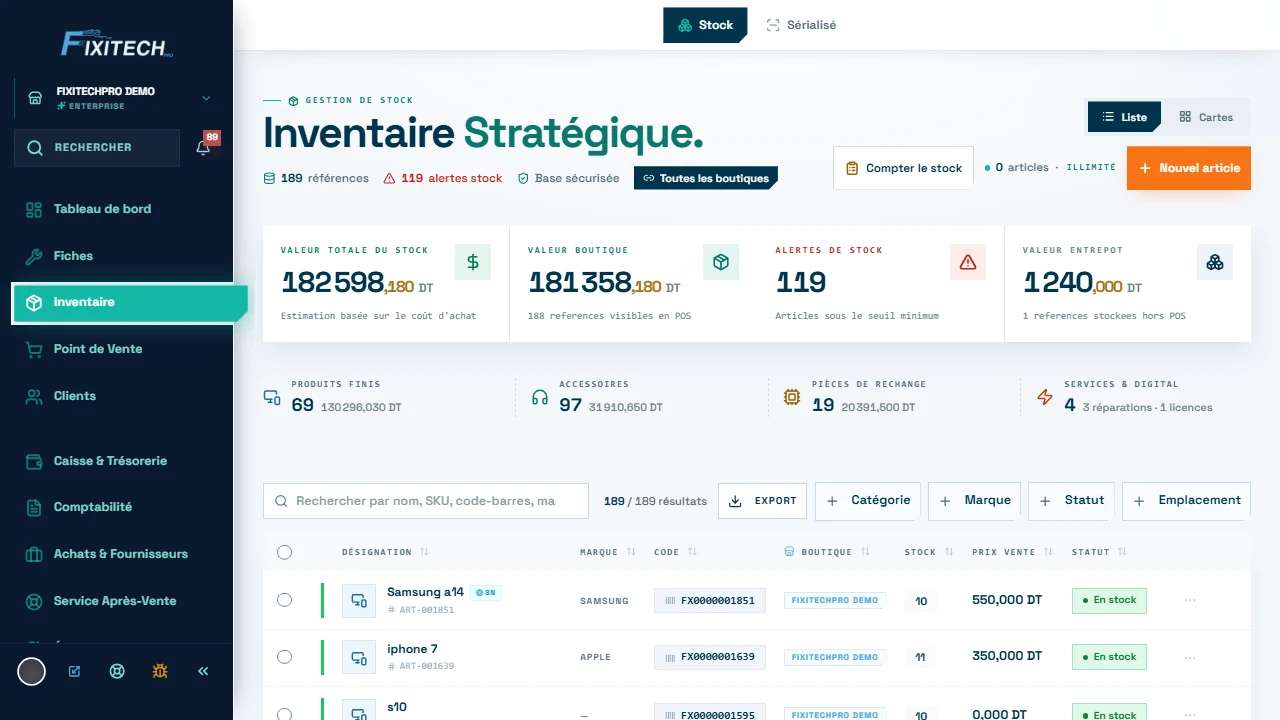This screenshot has width=1280, height=720.
Task: Open the Emplacement filter dropdown
Action: (x=1186, y=500)
